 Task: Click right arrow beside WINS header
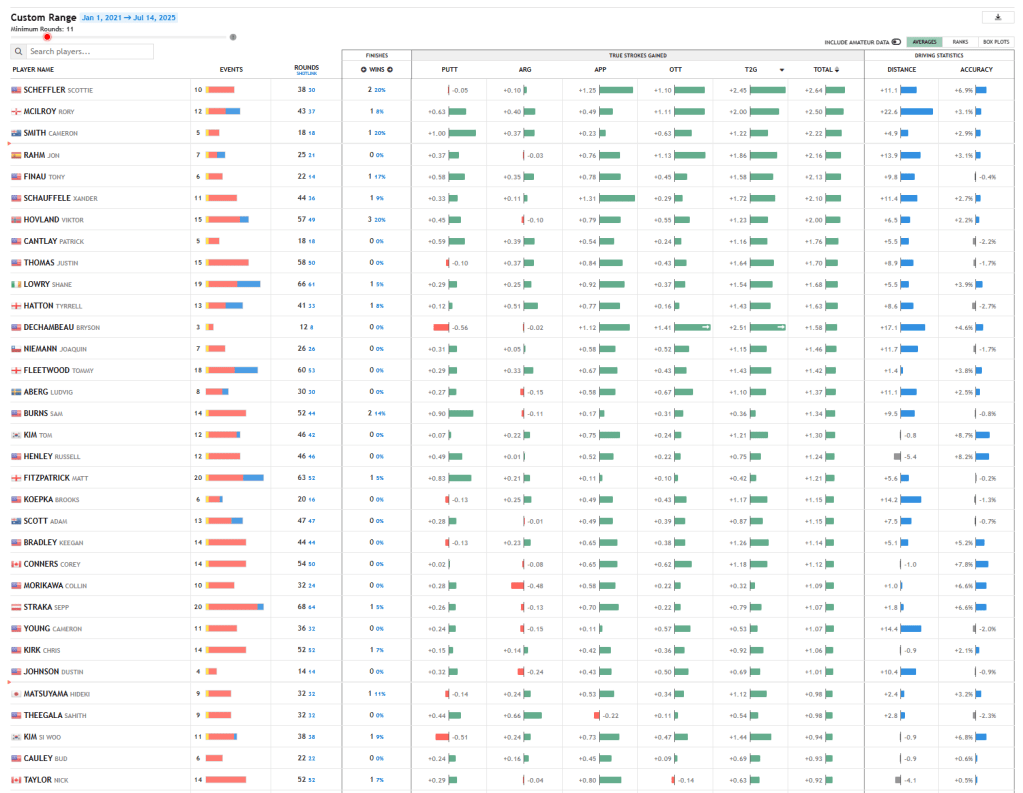(x=390, y=70)
